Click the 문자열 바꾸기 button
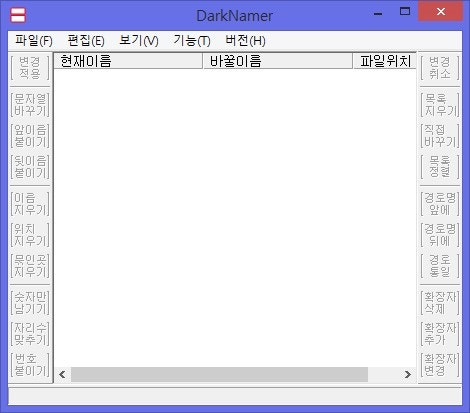 coord(30,105)
